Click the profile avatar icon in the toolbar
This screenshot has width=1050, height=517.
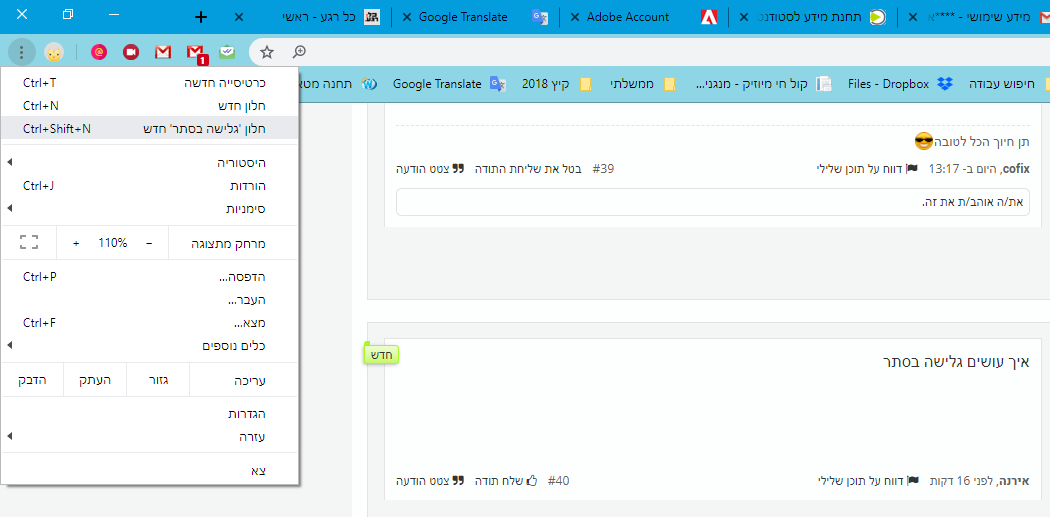click(54, 52)
